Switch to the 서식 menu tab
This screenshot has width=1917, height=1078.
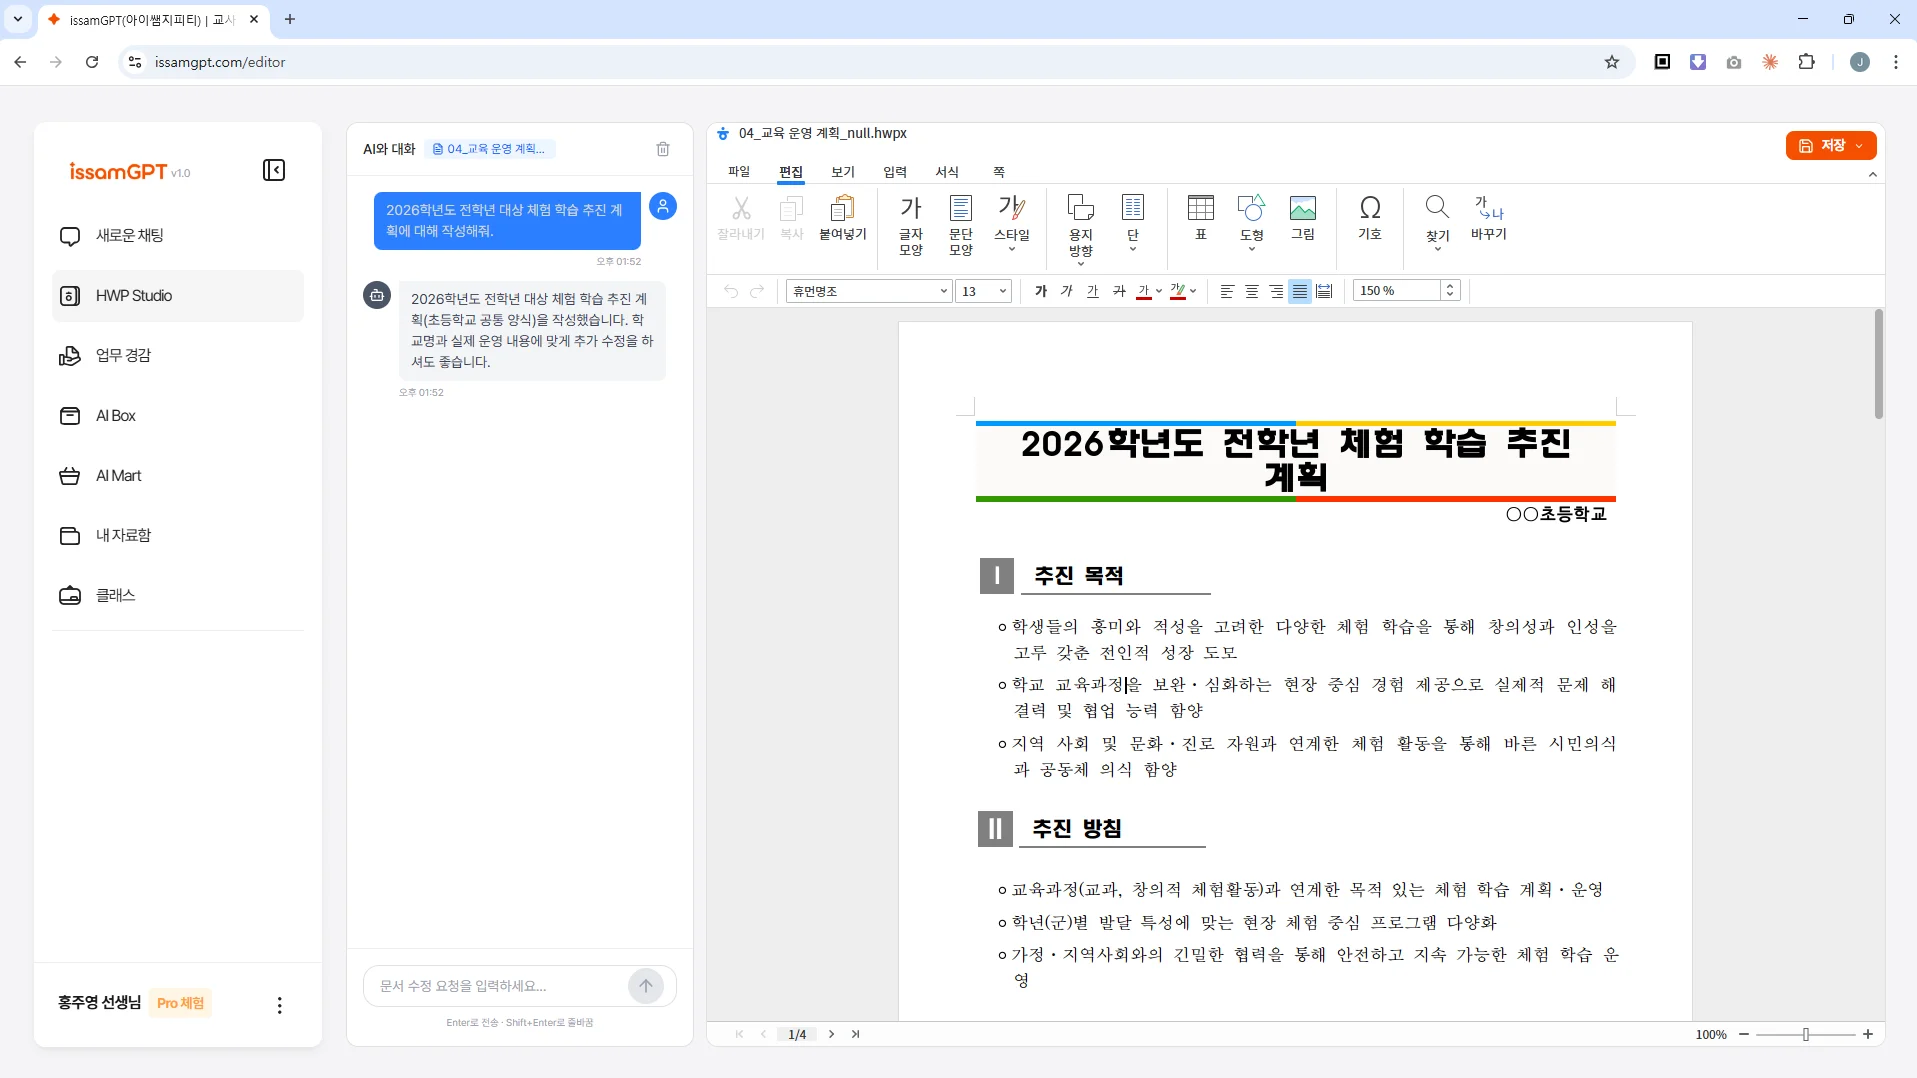click(947, 171)
